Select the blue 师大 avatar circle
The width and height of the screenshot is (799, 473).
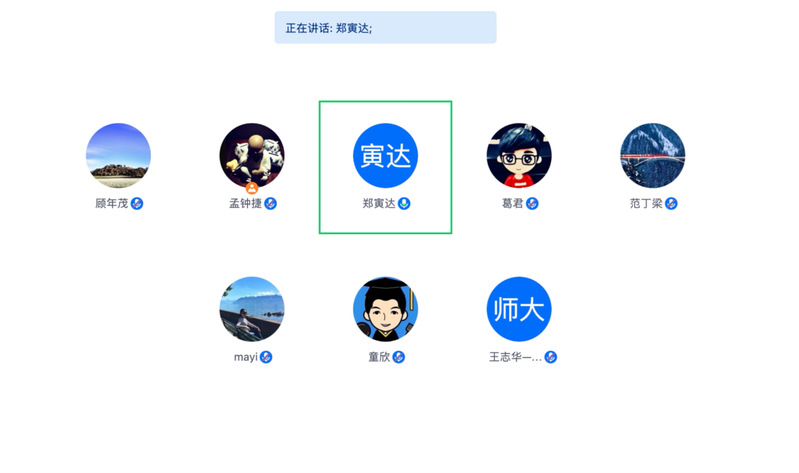point(519,309)
